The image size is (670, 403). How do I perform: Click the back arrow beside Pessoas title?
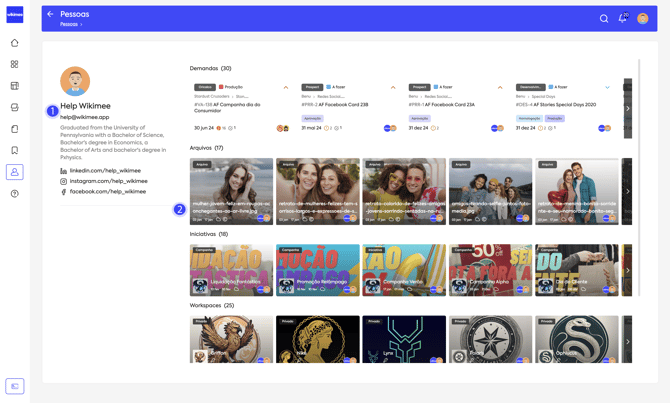tap(50, 15)
